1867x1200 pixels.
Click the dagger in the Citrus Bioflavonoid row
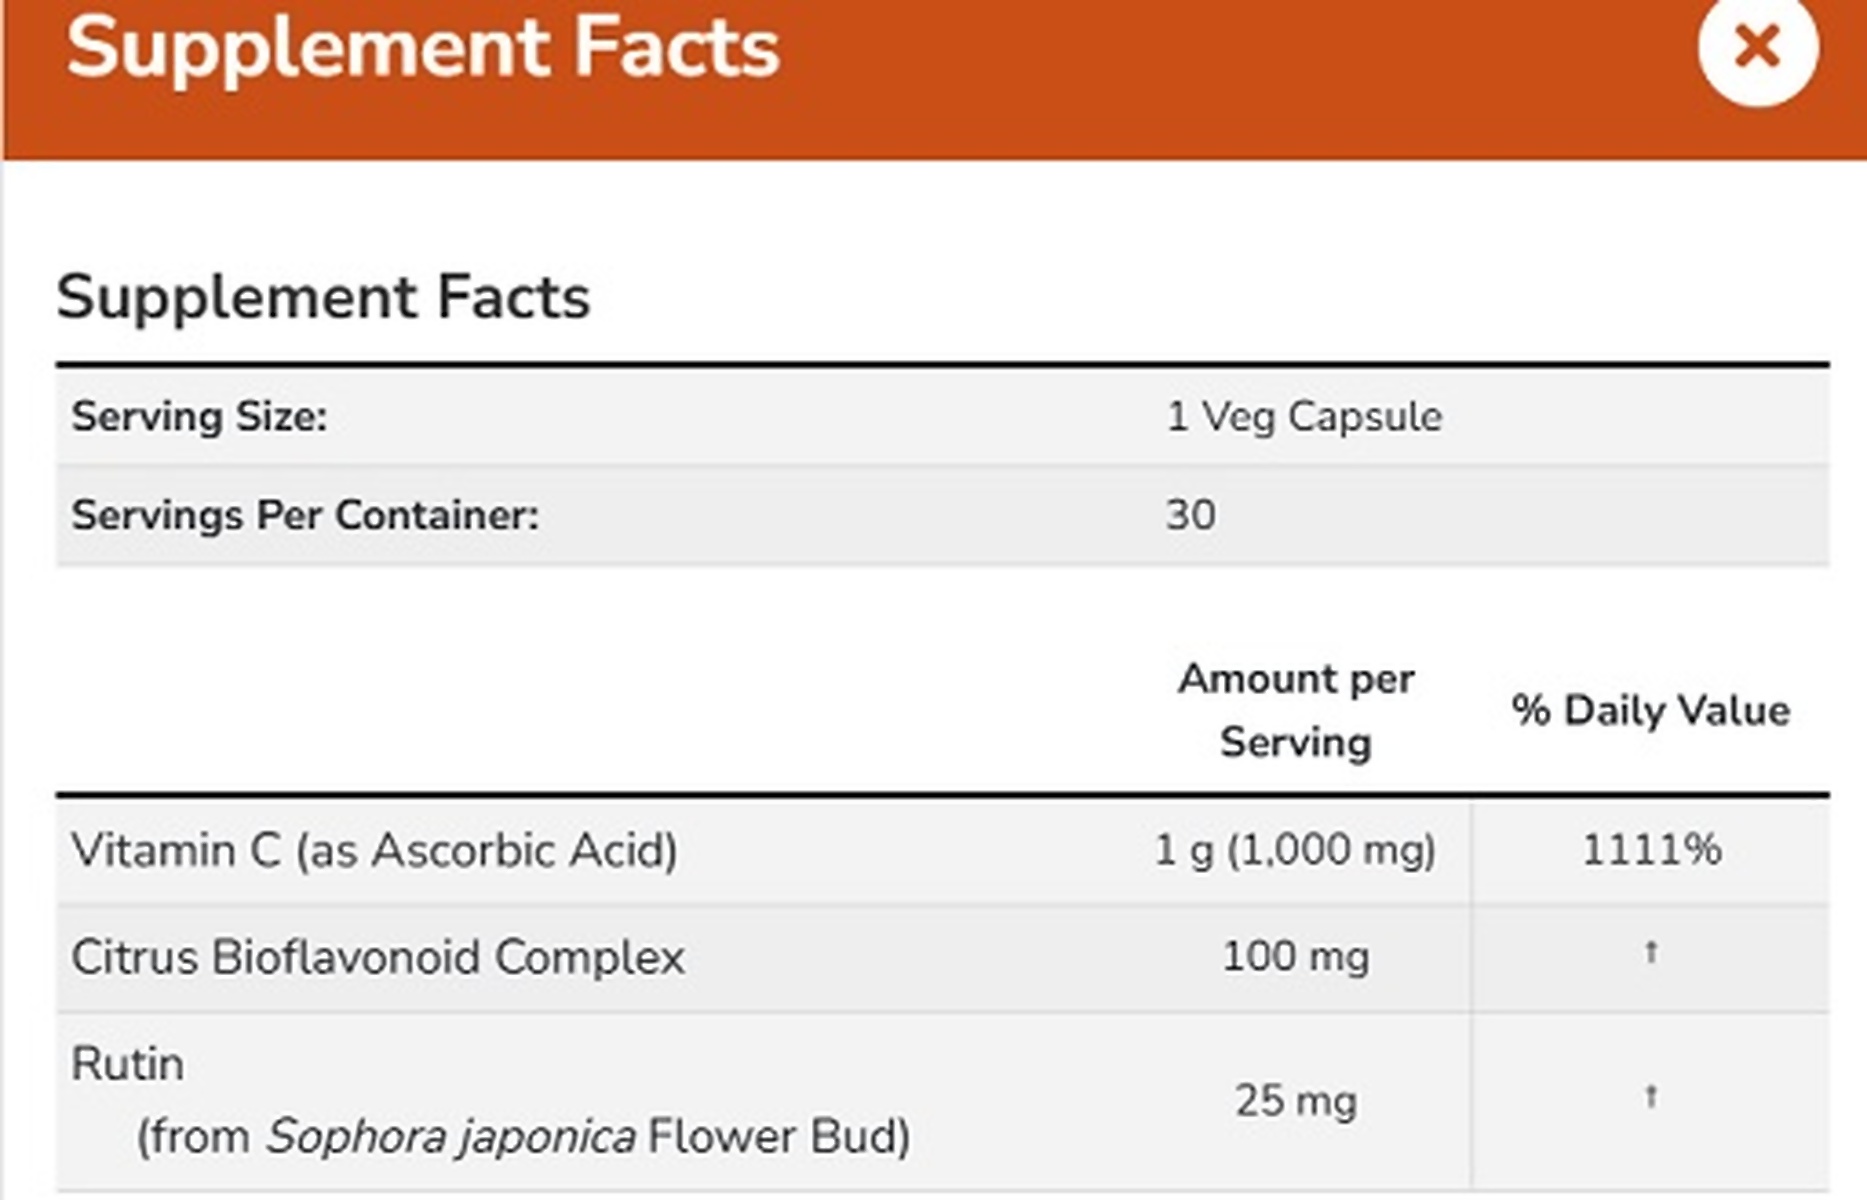tap(1651, 952)
